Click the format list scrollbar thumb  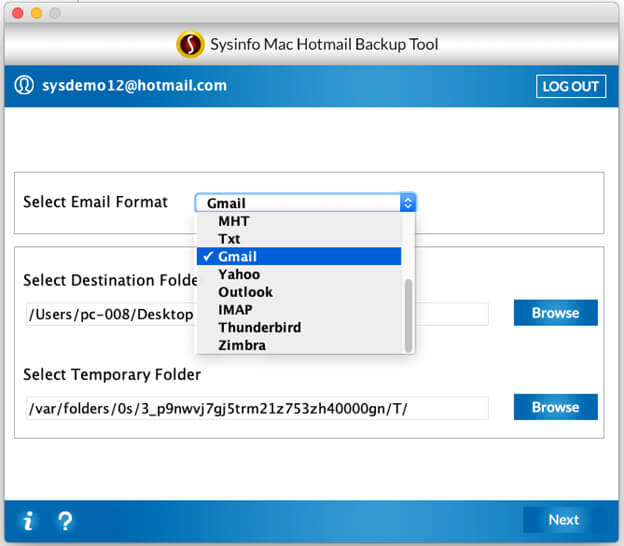coord(408,316)
